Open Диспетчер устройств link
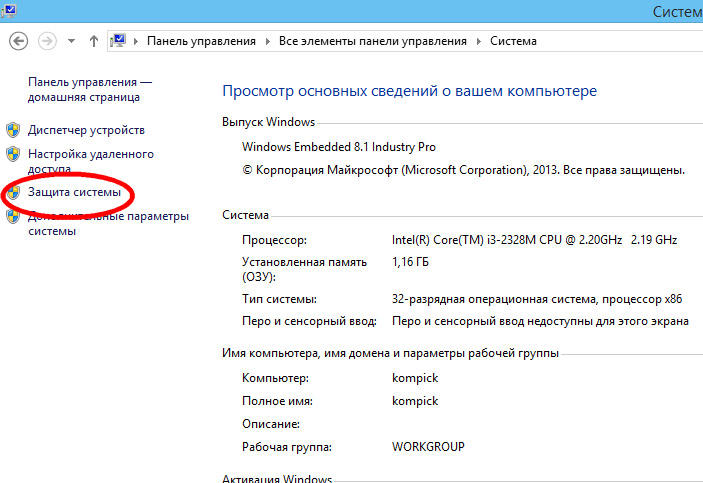703x483 pixels. (86, 130)
